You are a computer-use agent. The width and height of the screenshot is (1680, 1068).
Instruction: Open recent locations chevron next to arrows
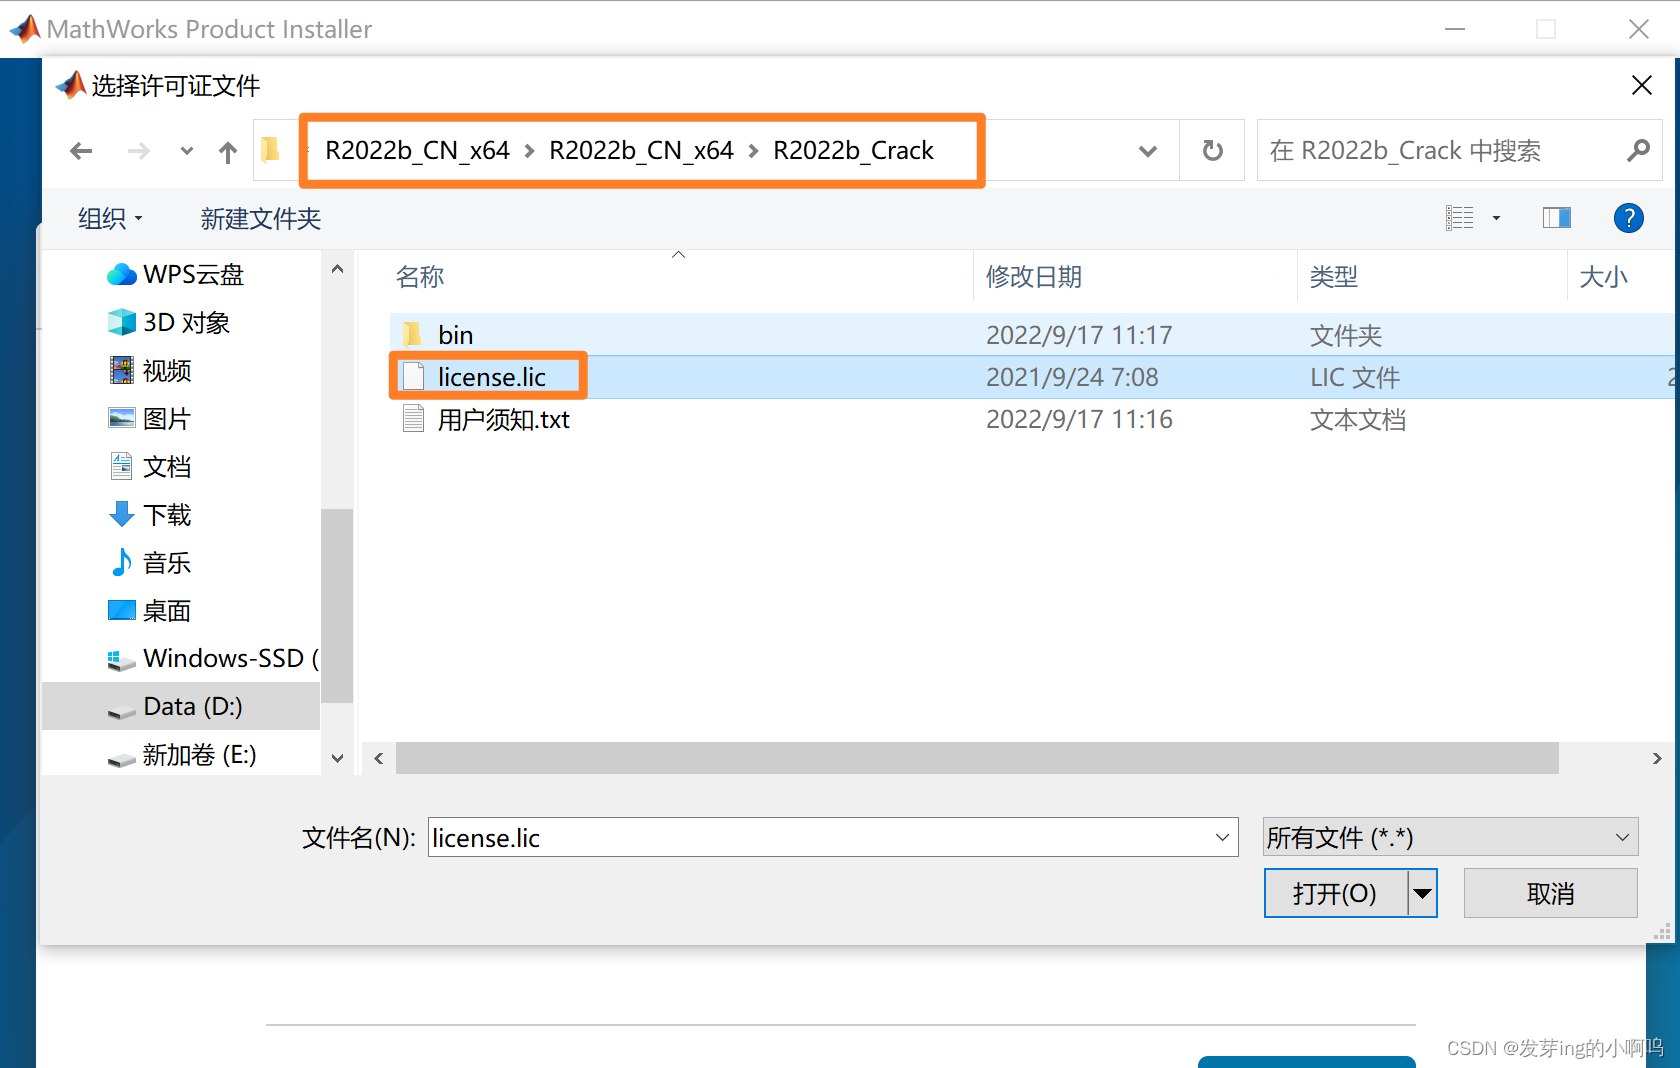click(187, 151)
